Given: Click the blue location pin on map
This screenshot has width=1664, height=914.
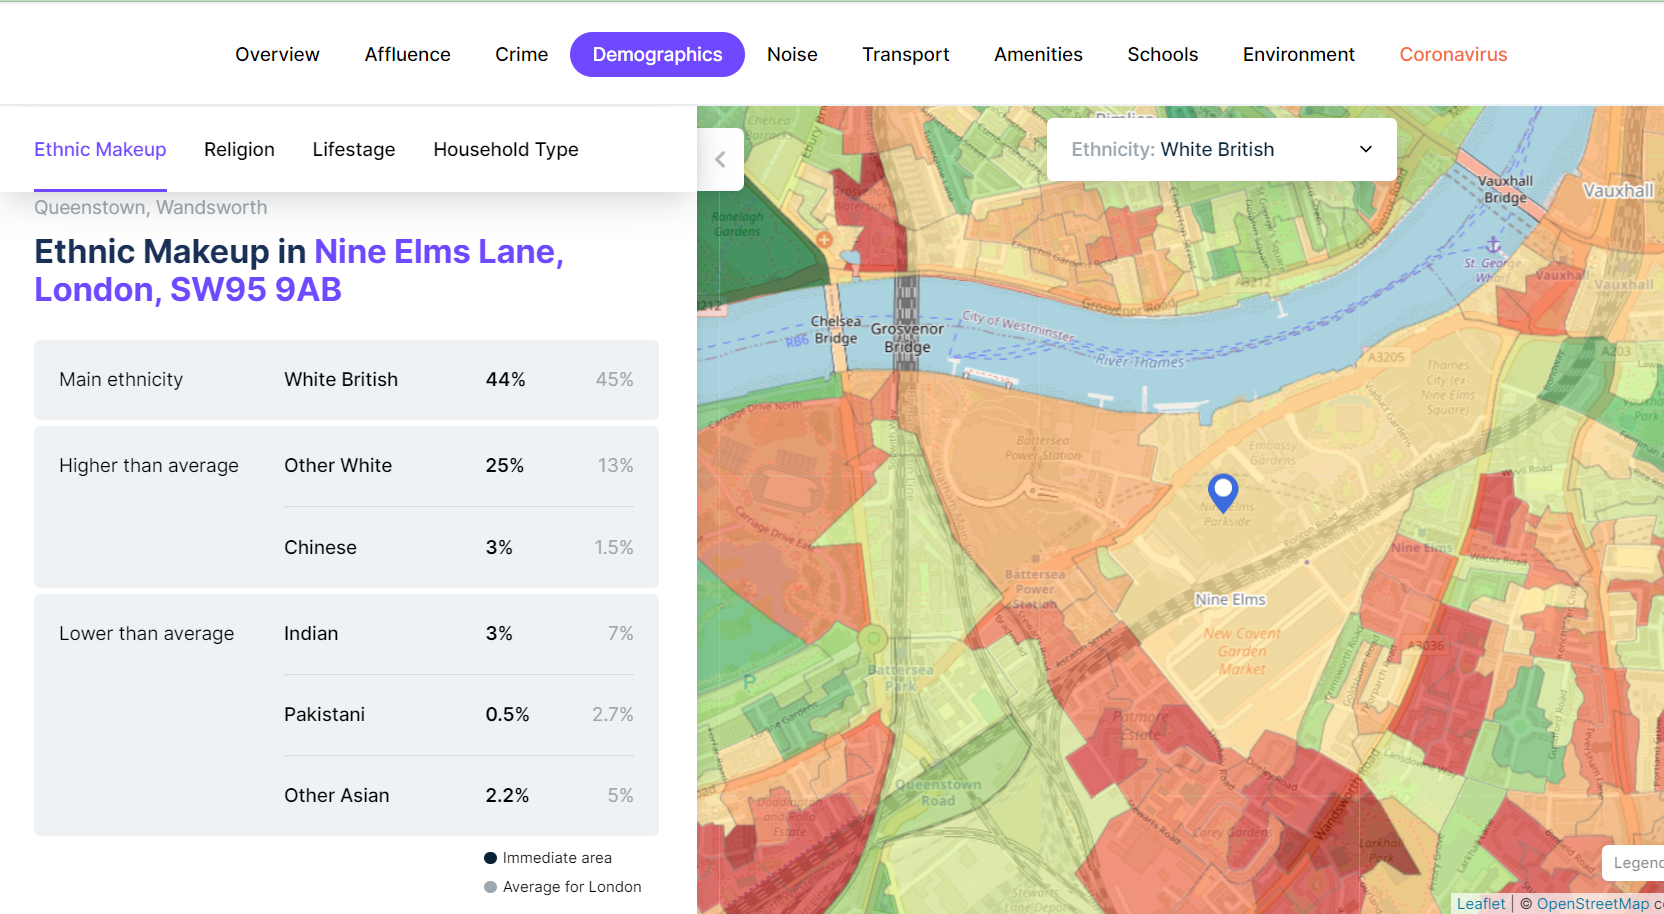Looking at the screenshot, I should point(1223,492).
